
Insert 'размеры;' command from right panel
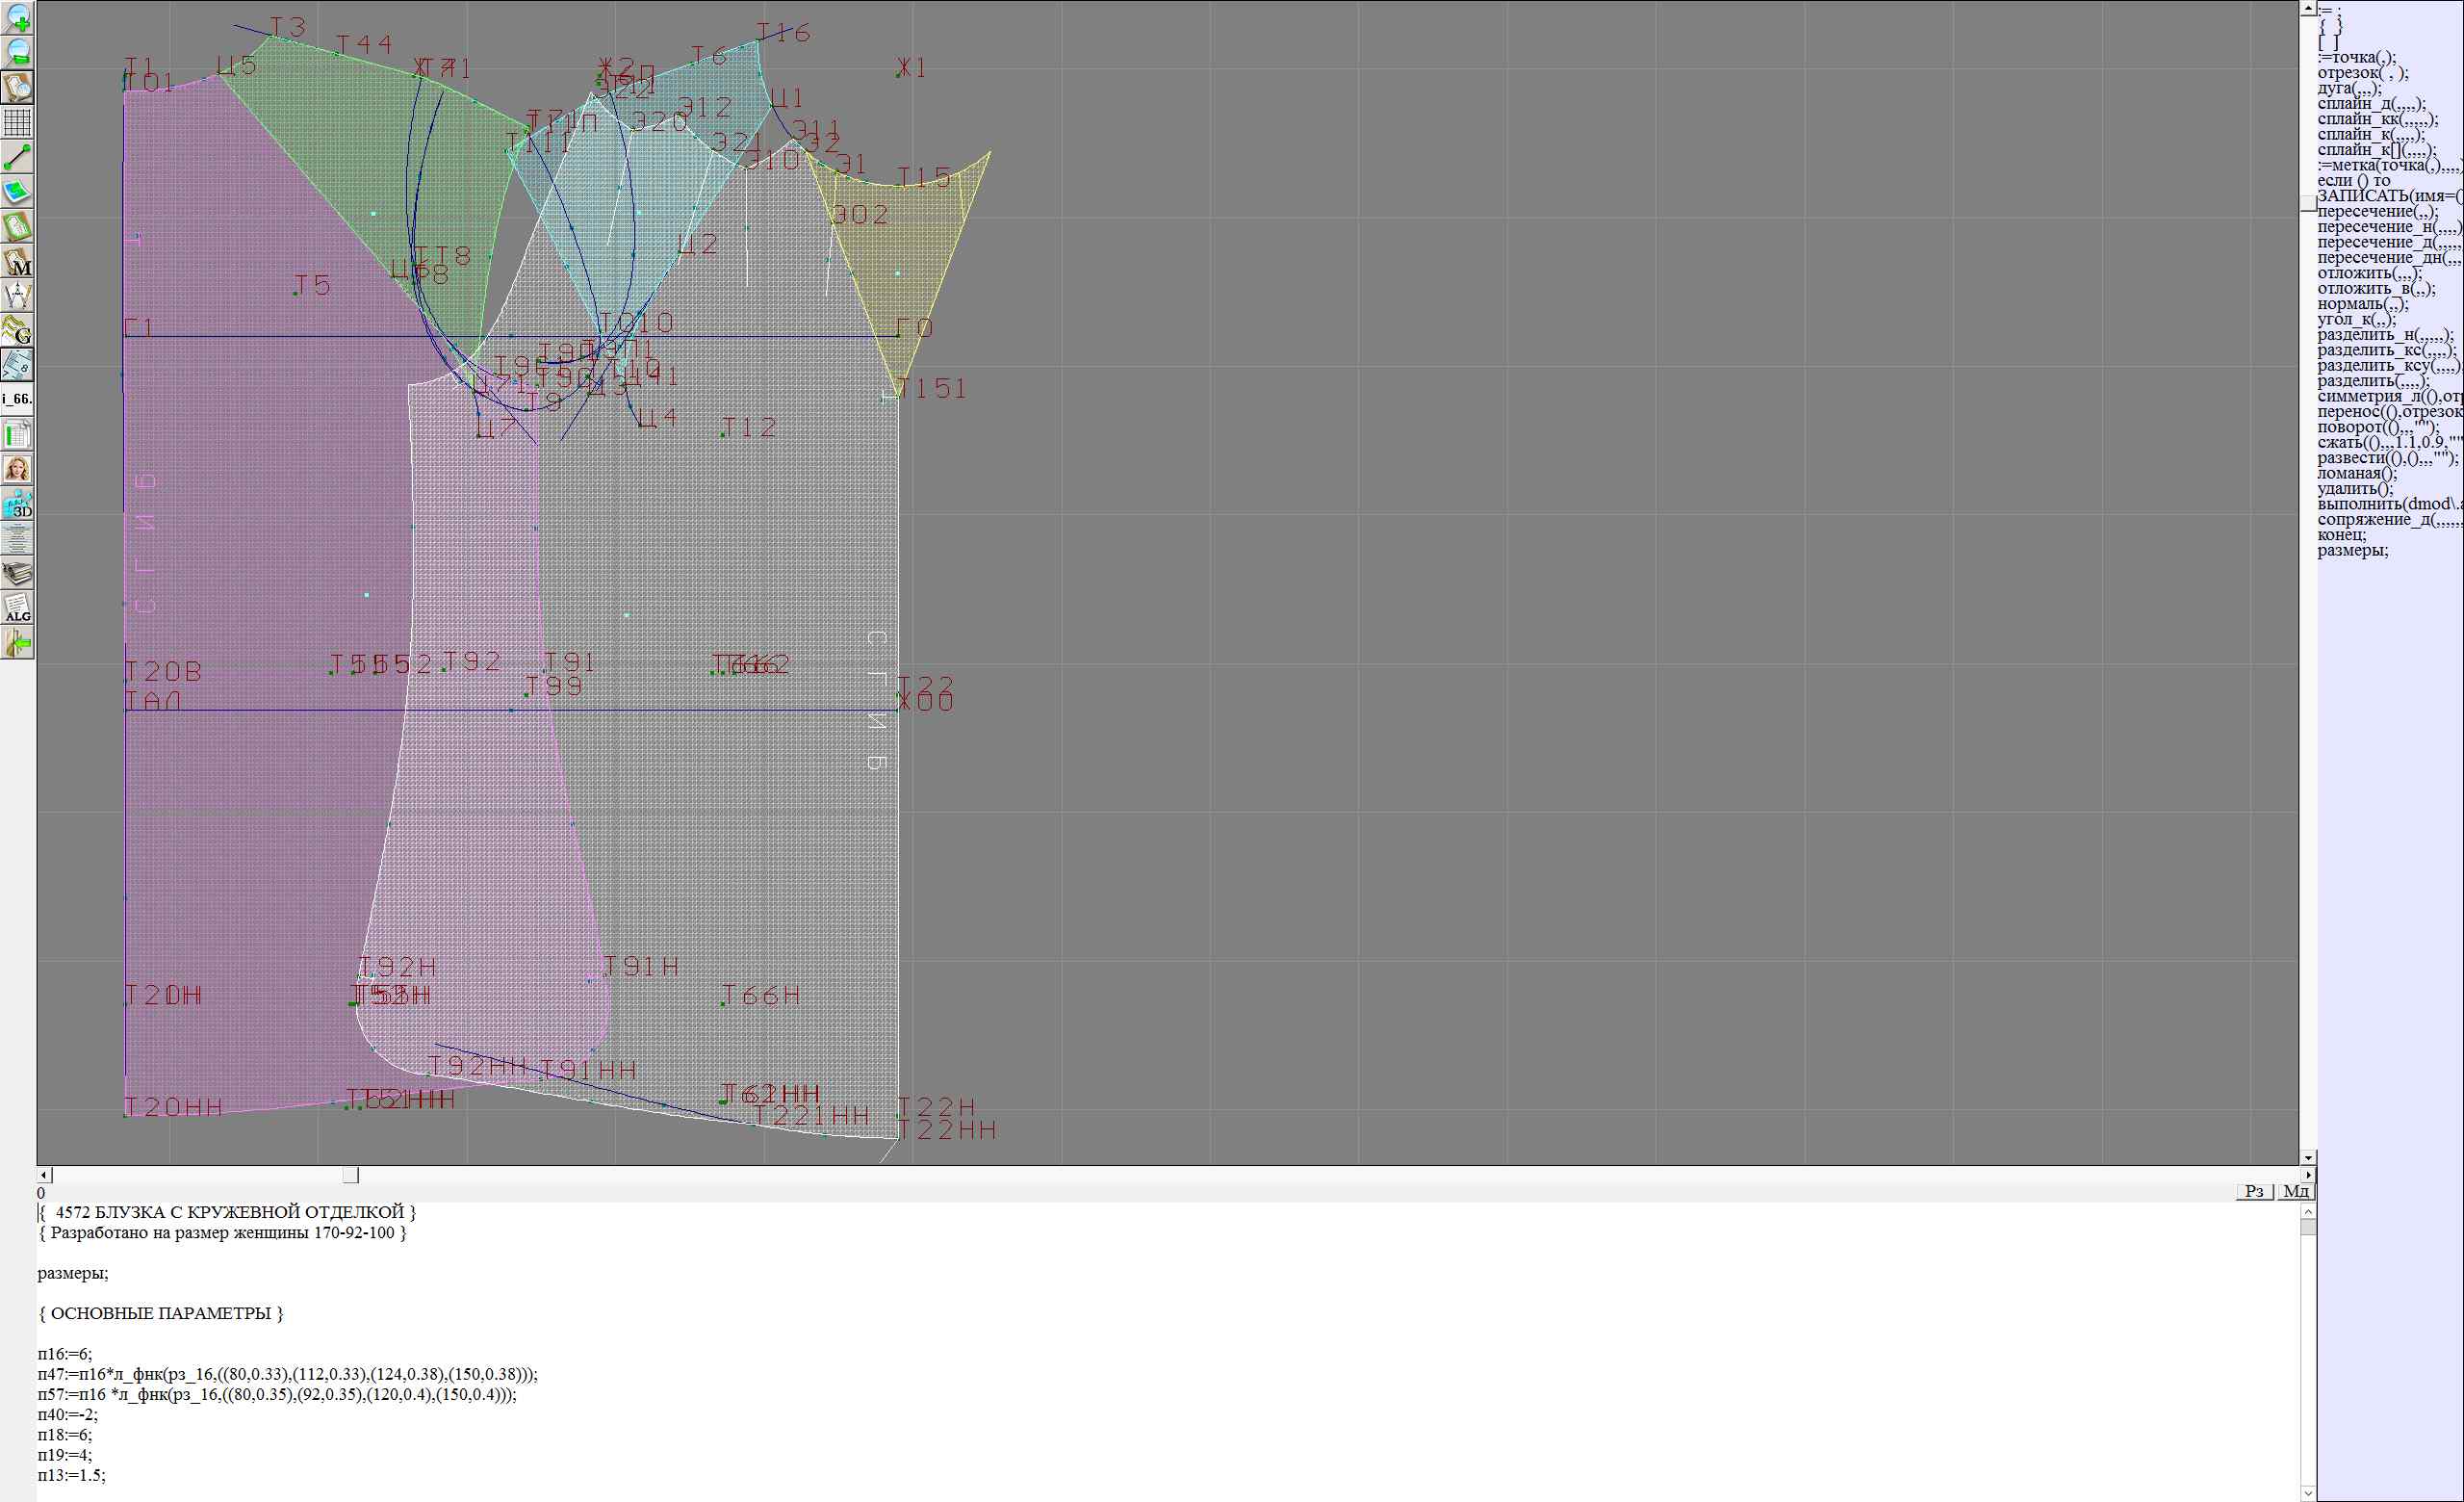pos(2352,550)
